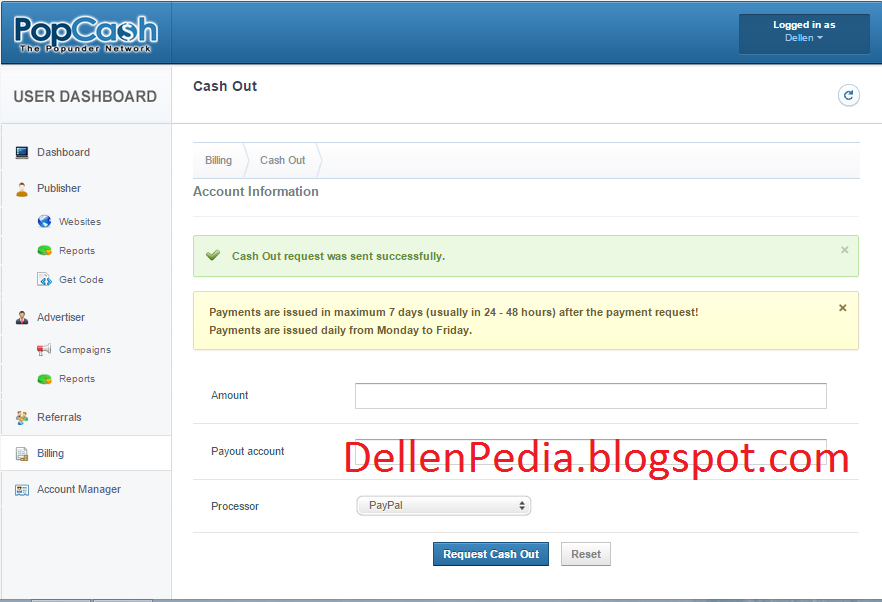Screen dimensions: 882x602
Task: Click the Websites globe icon
Action: pos(44,221)
